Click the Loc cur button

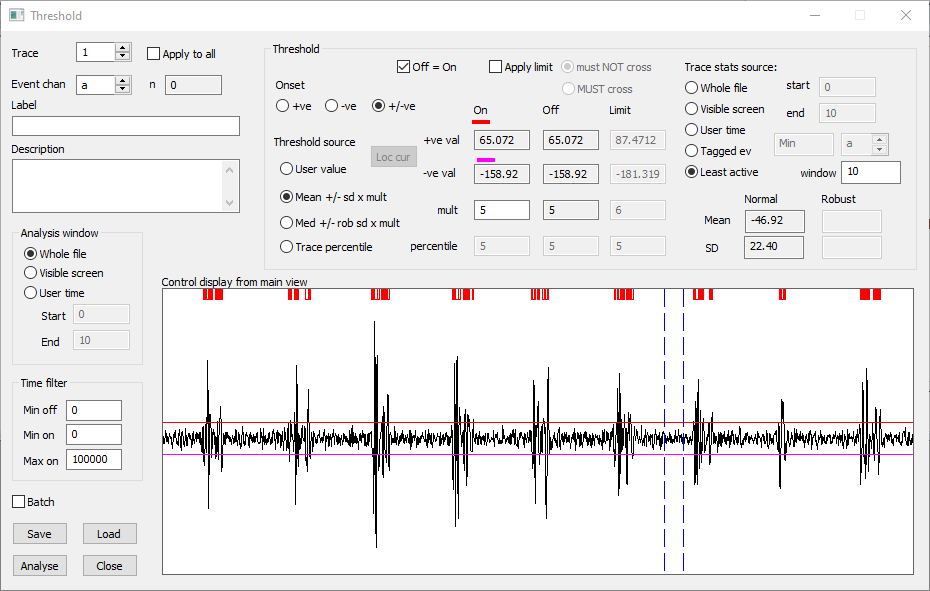393,156
